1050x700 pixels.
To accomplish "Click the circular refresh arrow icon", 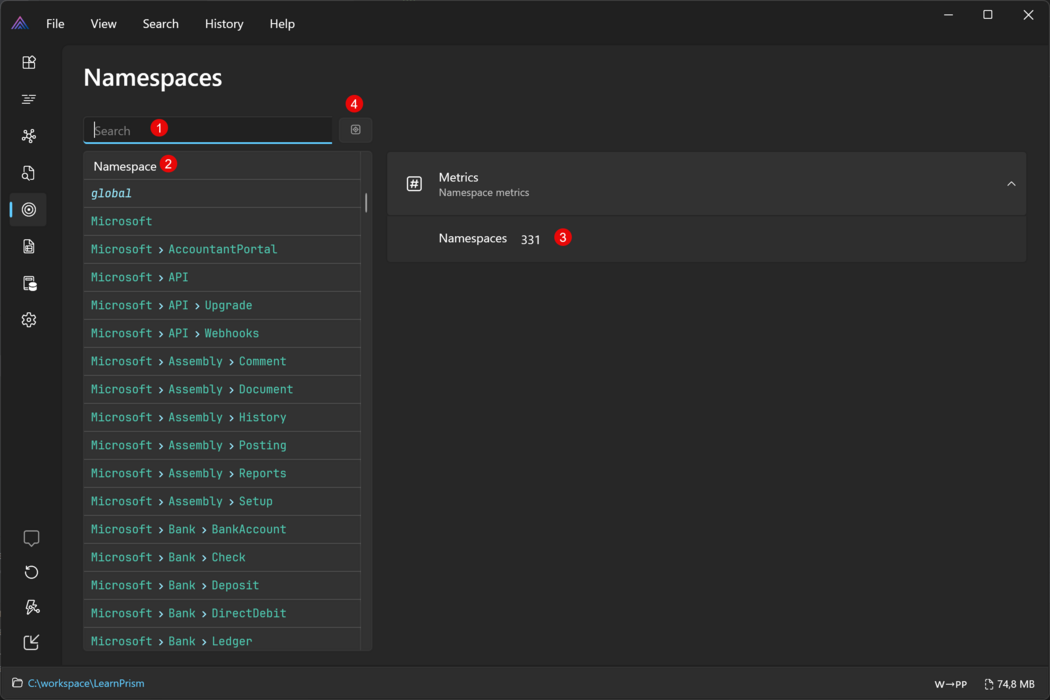I will (31, 572).
